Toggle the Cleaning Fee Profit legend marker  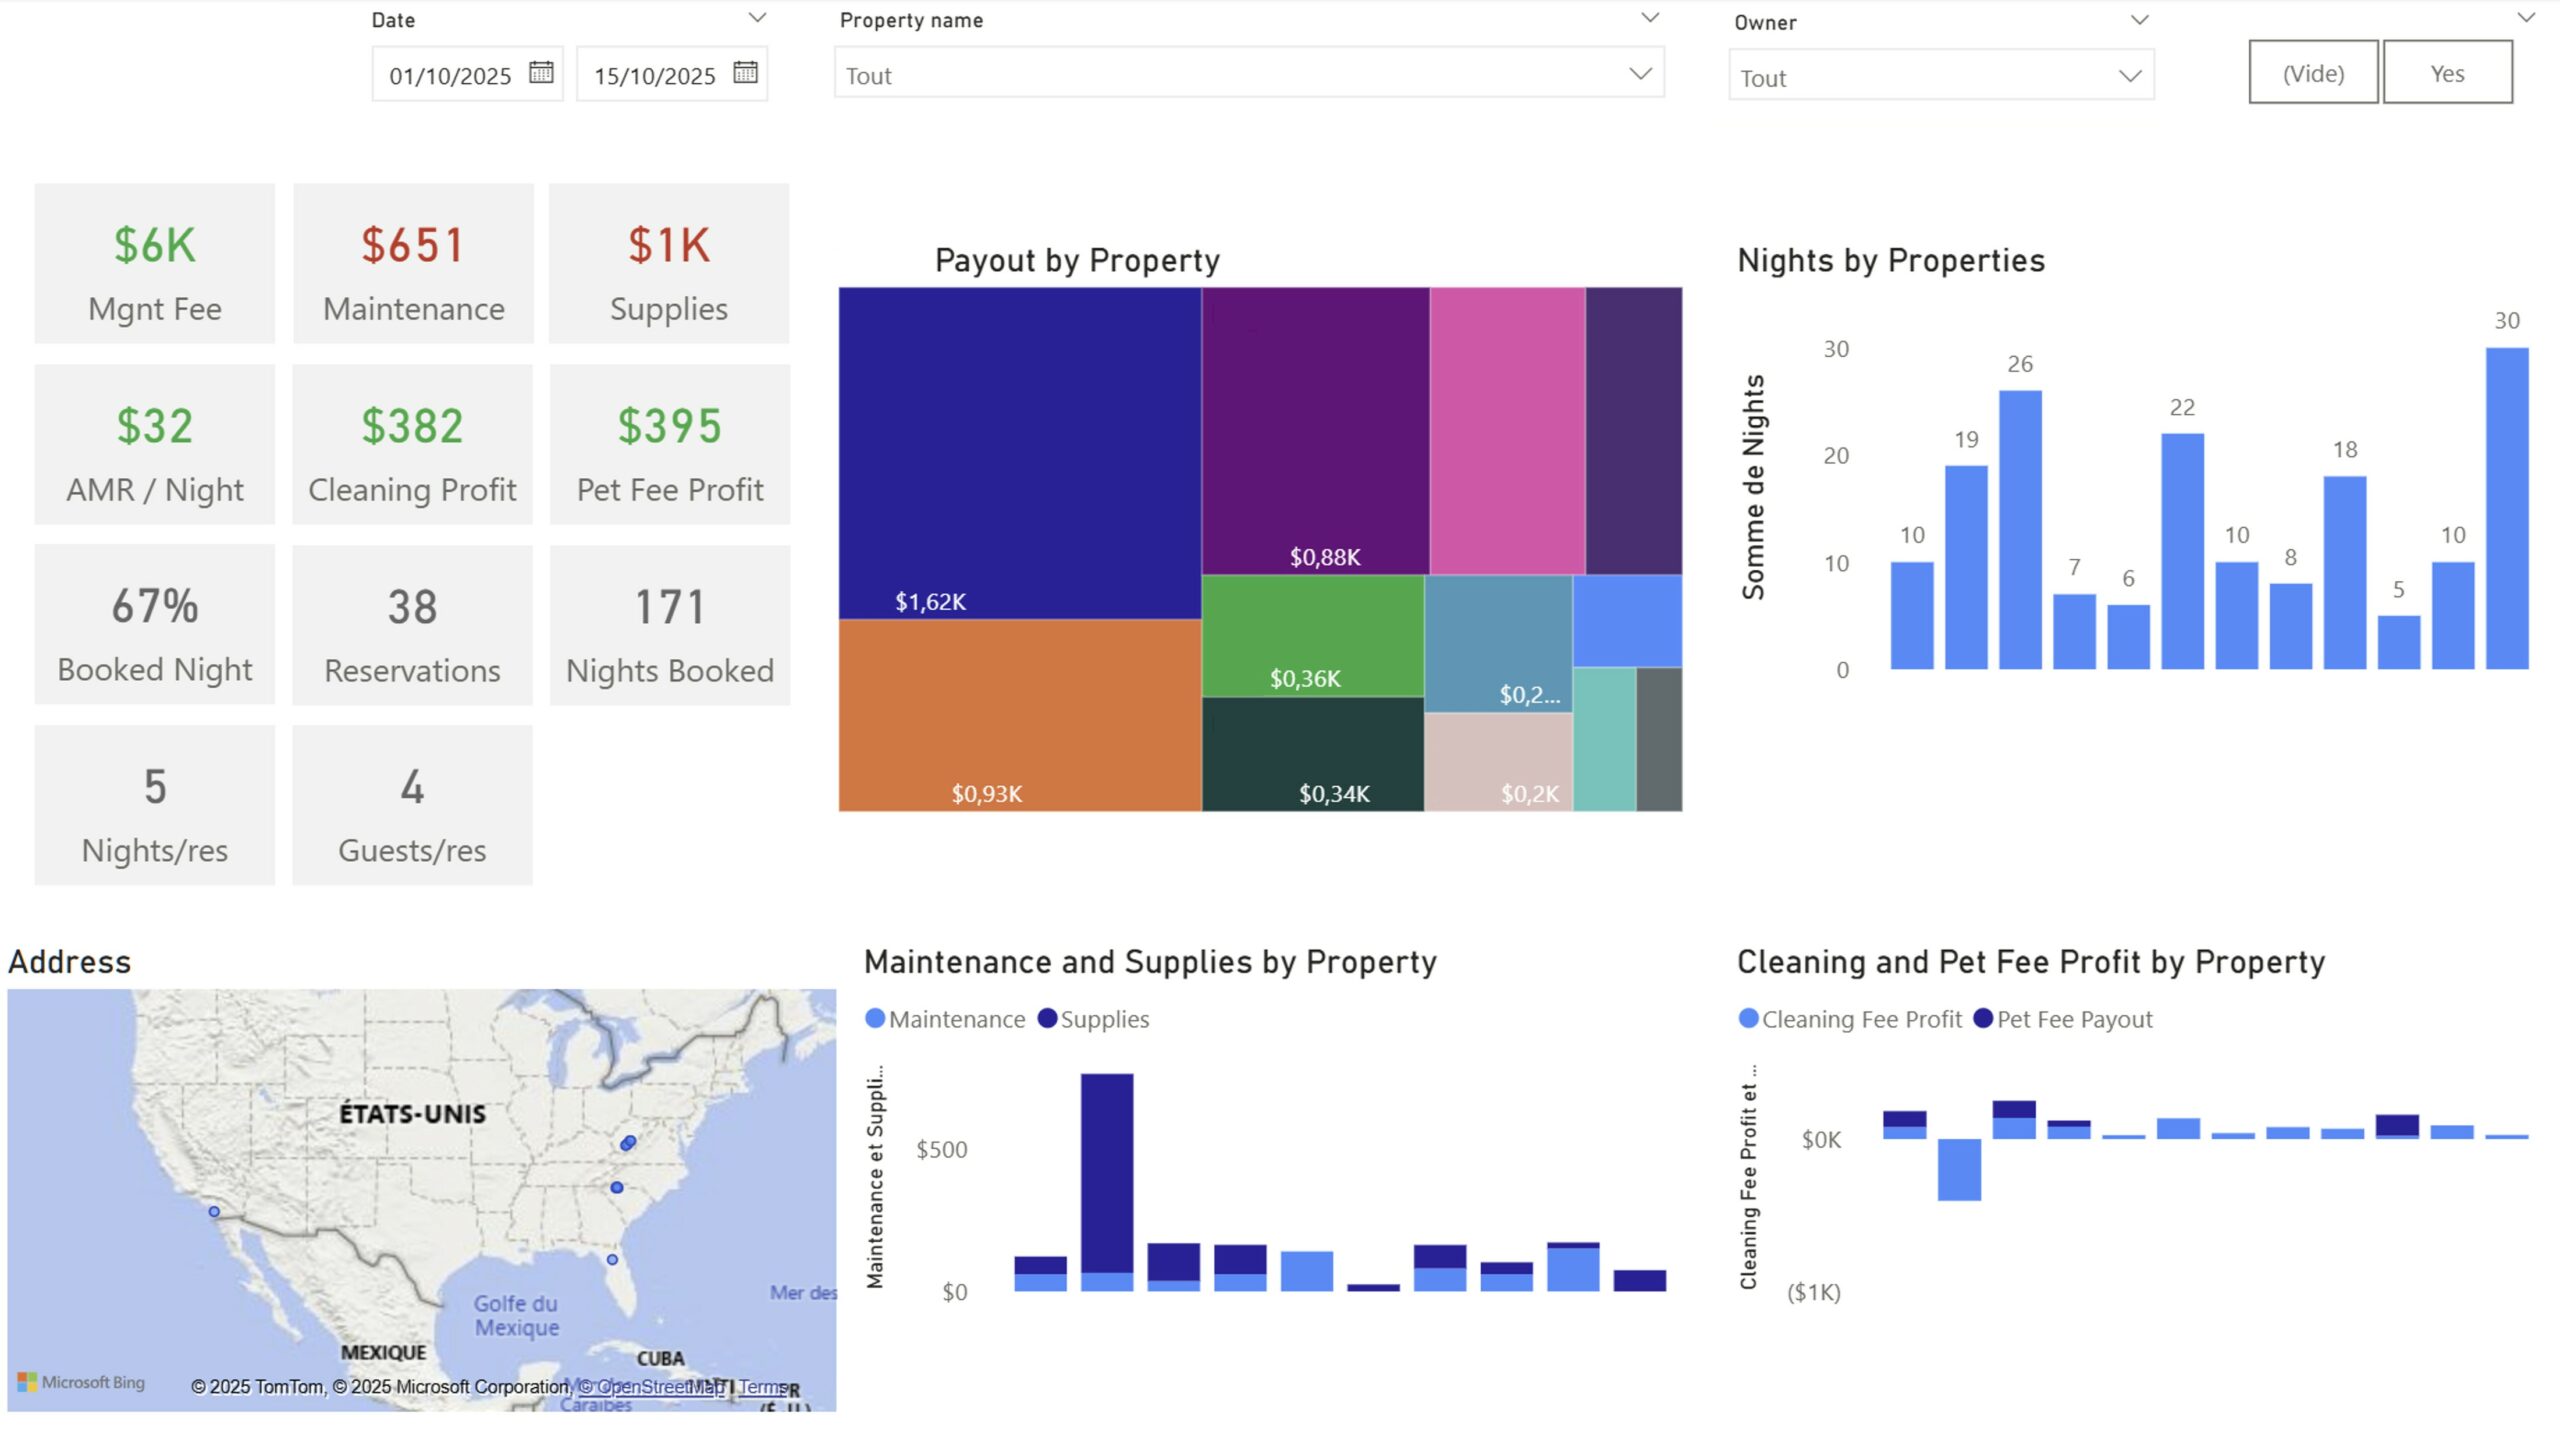coord(1748,1019)
